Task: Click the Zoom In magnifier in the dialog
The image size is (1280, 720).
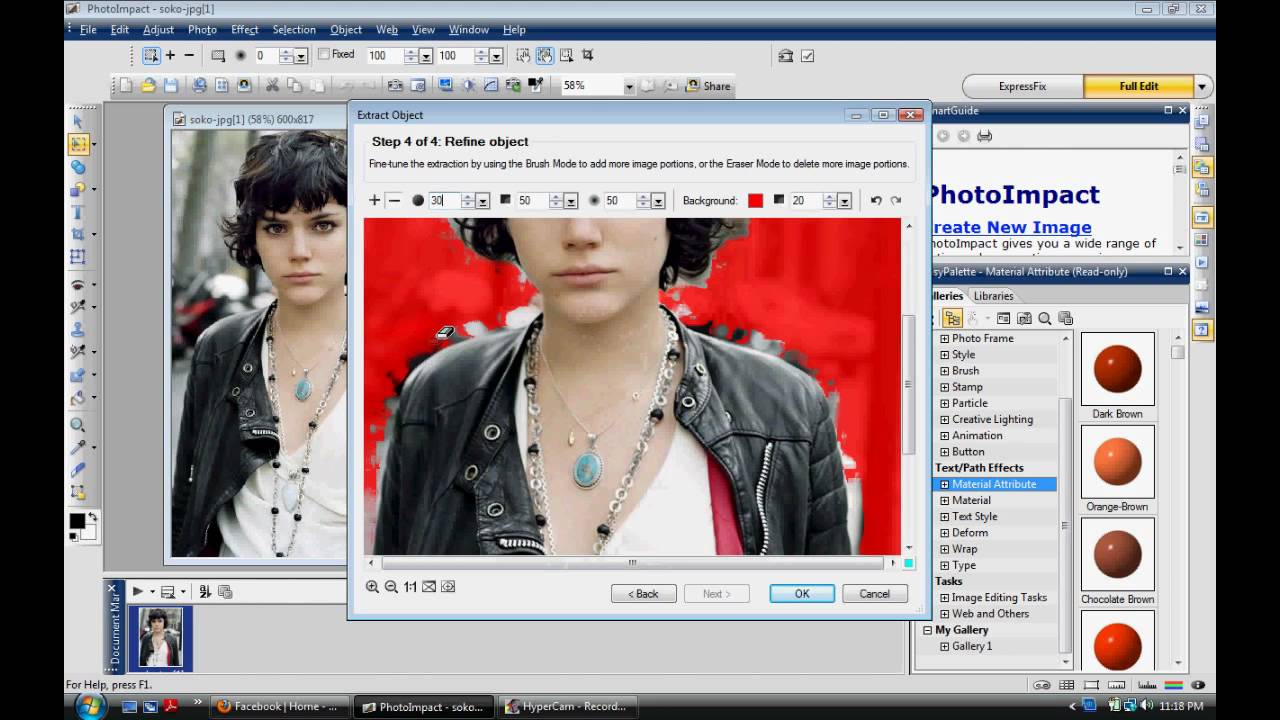Action: click(x=373, y=588)
